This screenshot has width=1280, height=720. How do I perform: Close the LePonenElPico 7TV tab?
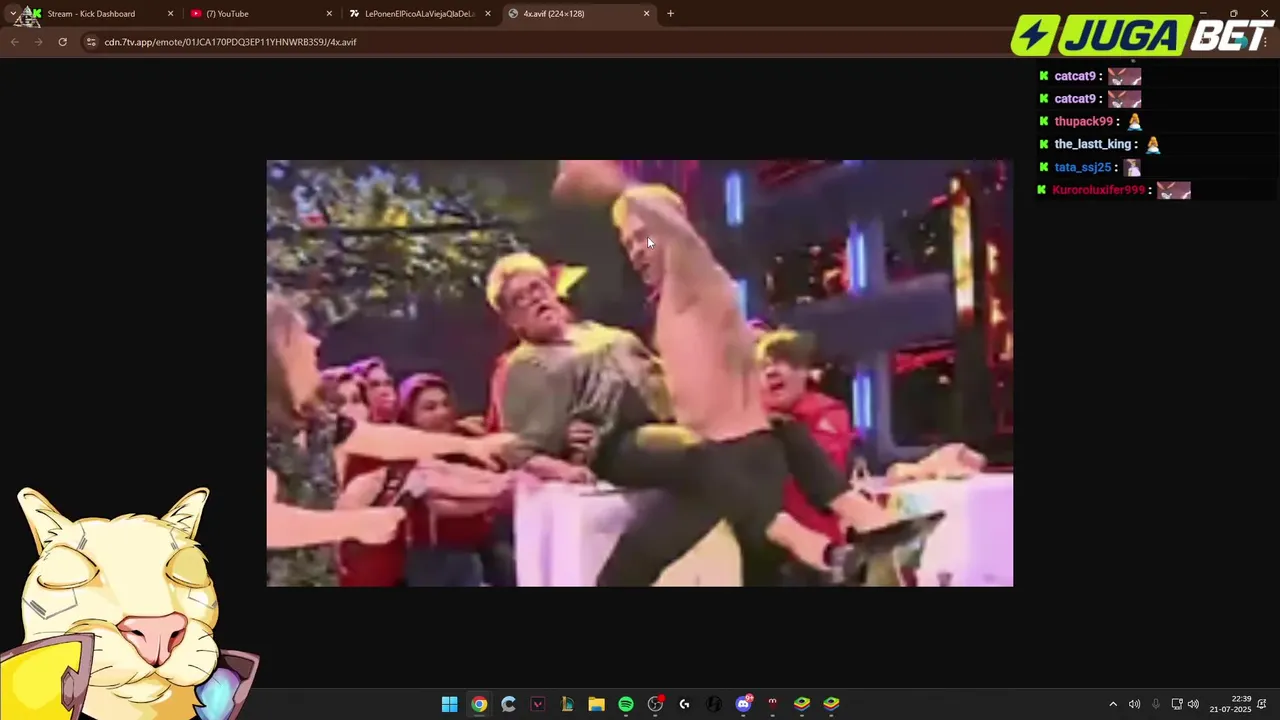[488, 14]
